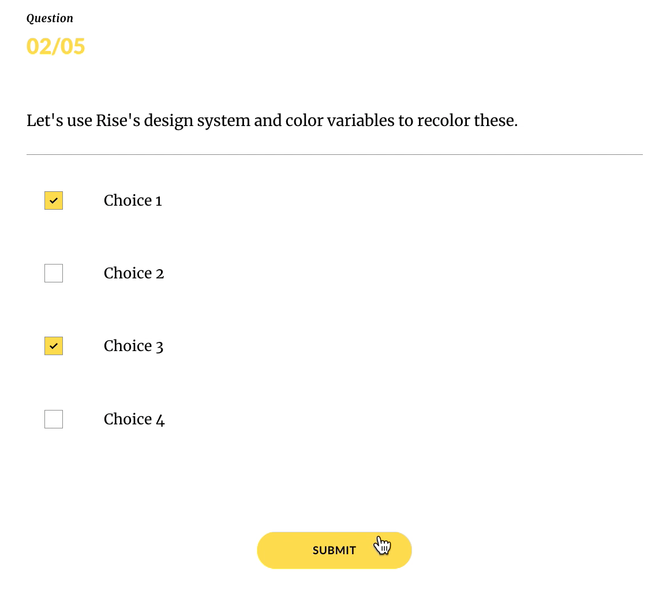Check the empty Choice 2 checkbox
Screen dimensions: 659x596
point(54,273)
